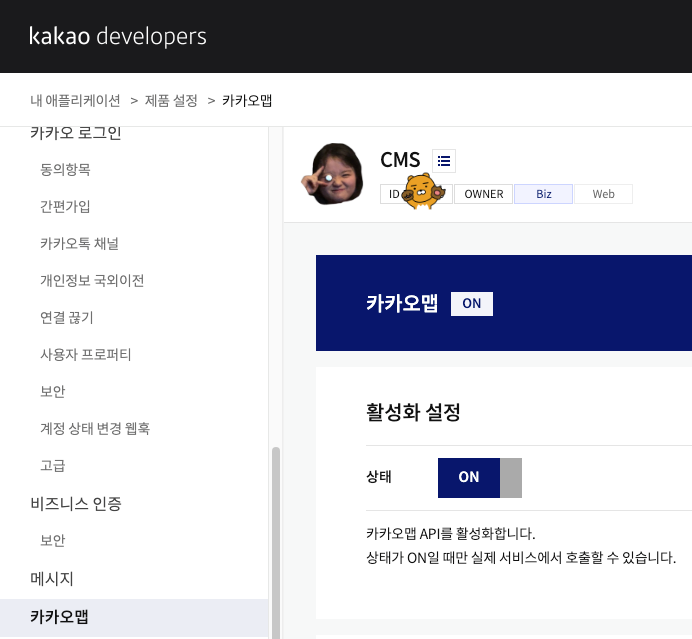Image resolution: width=692 pixels, height=639 pixels.
Task: Click the 상태 label
Action: pyautogui.click(x=379, y=477)
